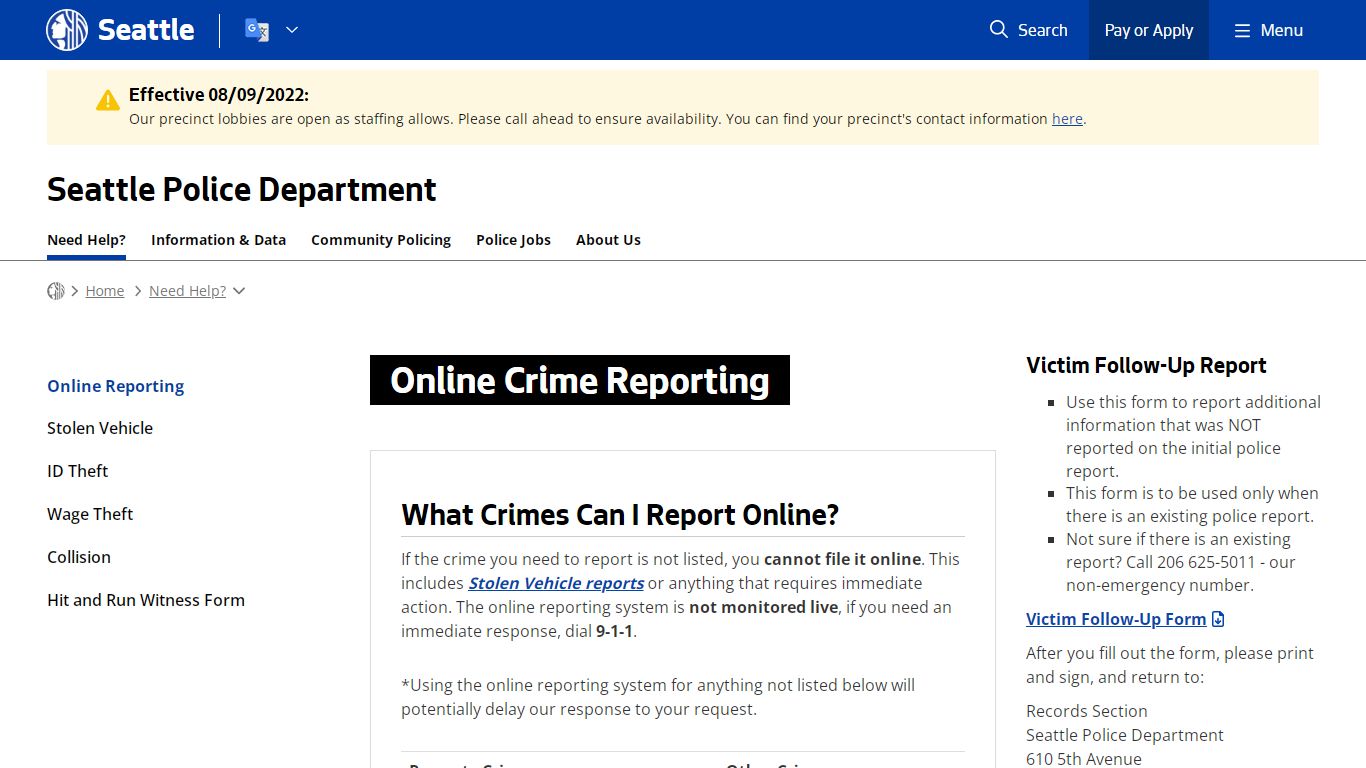1366x768 pixels.
Task: Go to the Police Jobs tab
Action: [513, 240]
